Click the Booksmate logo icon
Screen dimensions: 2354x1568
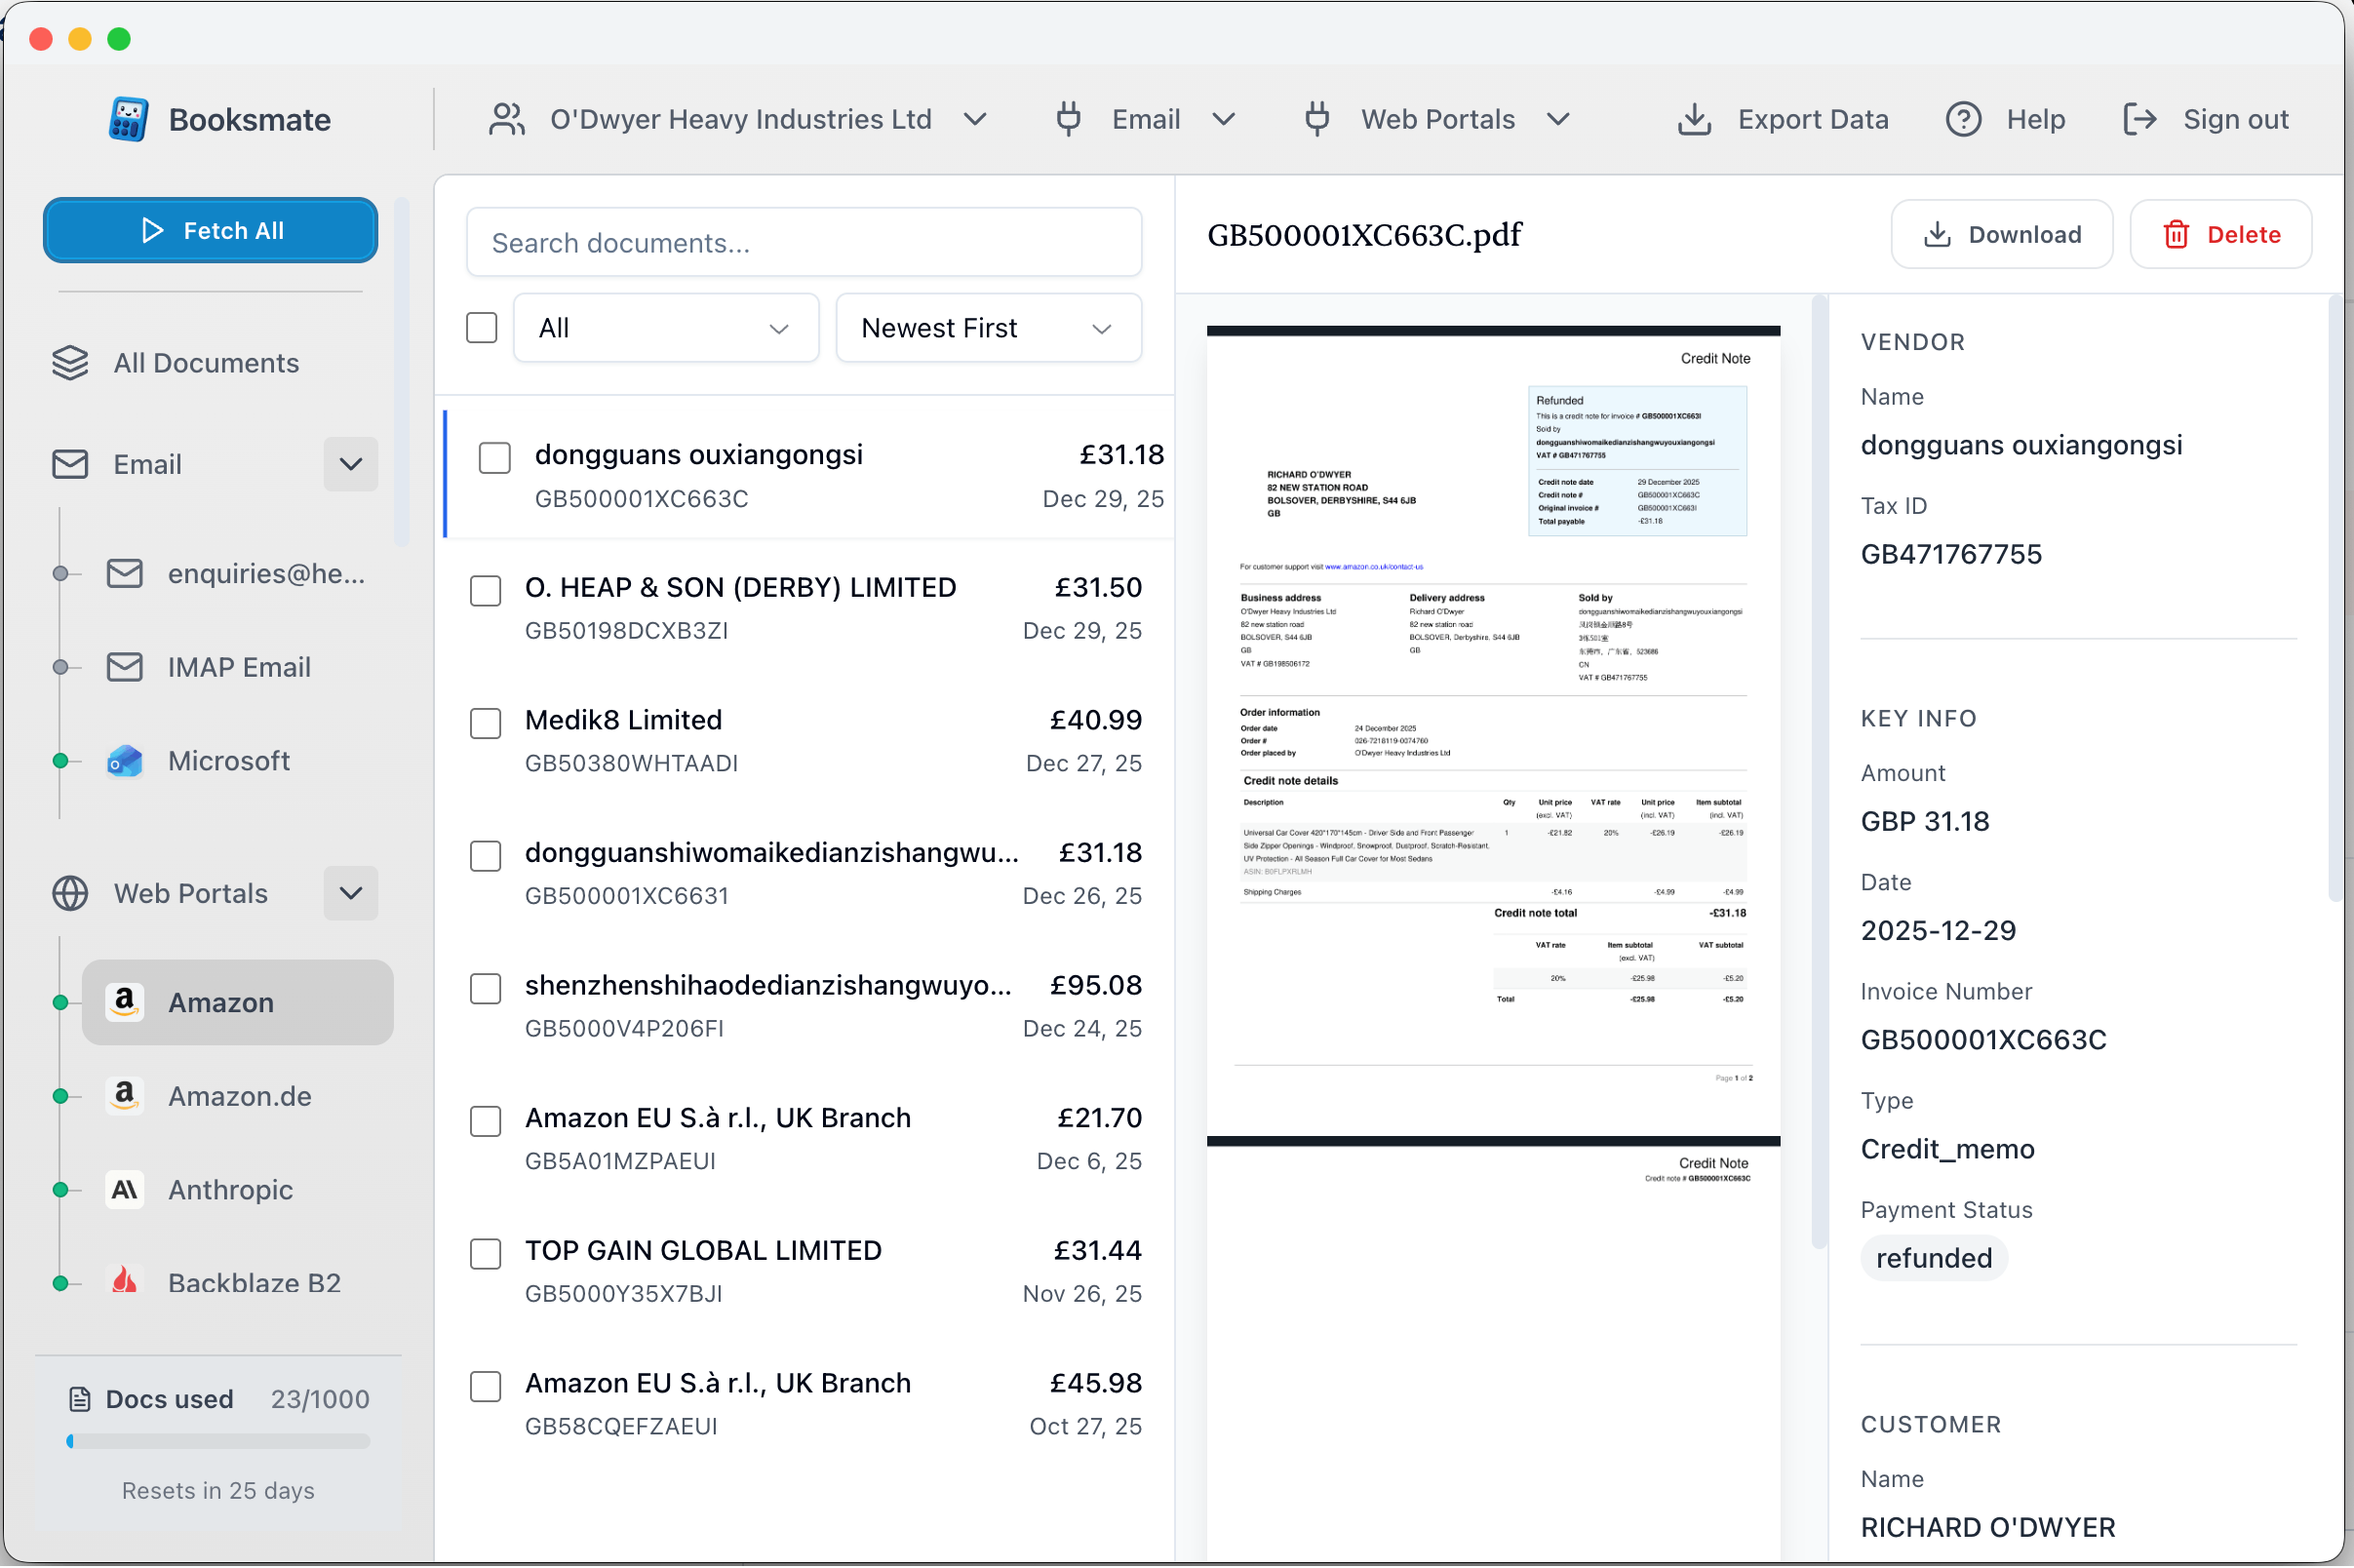(x=128, y=119)
